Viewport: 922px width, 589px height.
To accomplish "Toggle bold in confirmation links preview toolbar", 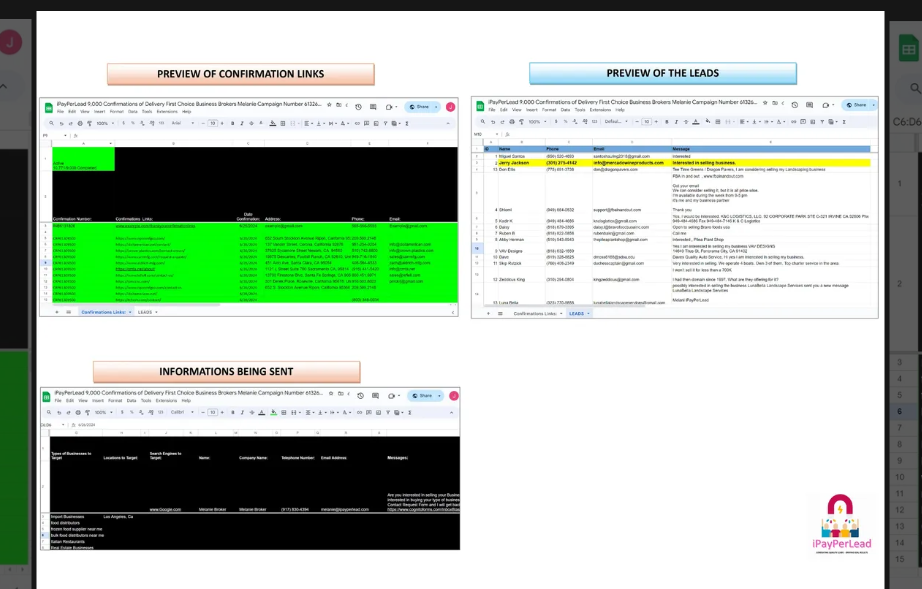I will coord(232,123).
